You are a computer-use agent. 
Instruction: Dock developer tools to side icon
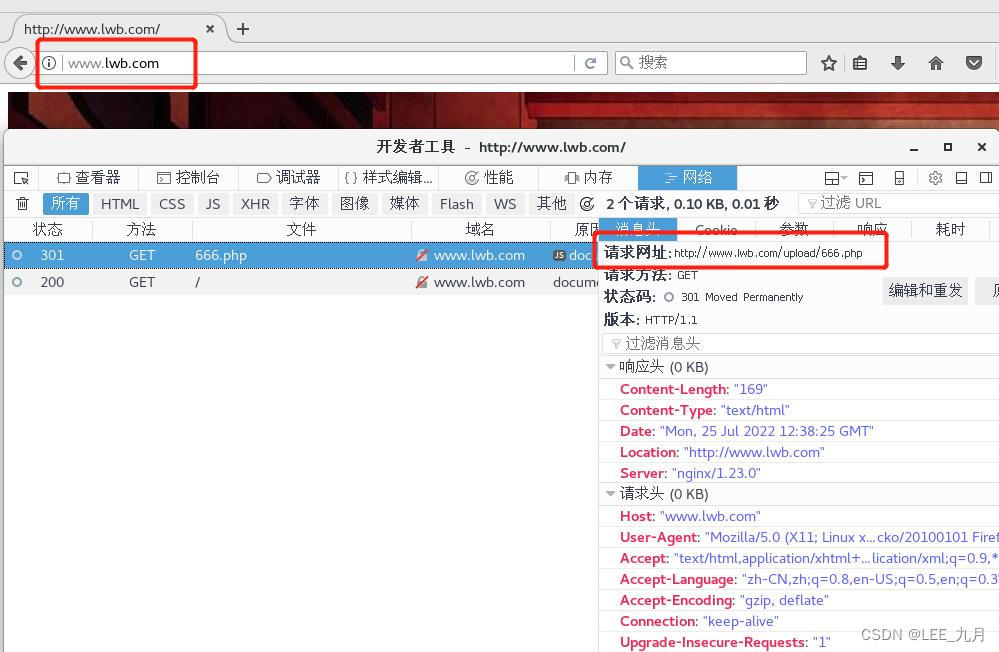click(986, 178)
